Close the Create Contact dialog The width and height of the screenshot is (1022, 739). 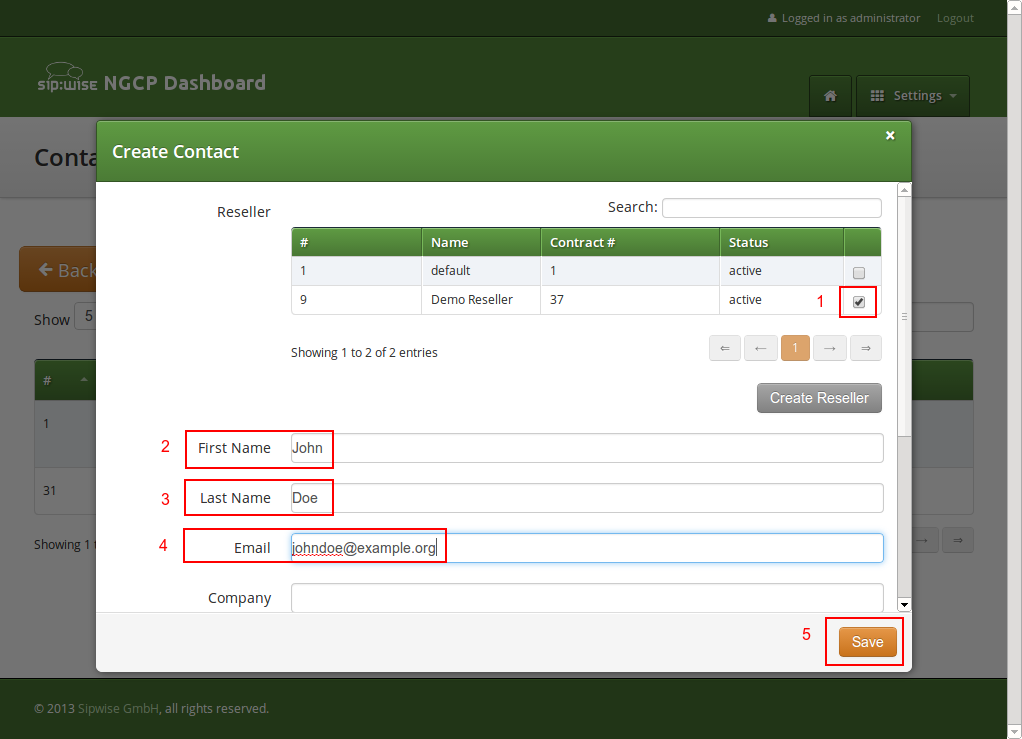pos(889,135)
